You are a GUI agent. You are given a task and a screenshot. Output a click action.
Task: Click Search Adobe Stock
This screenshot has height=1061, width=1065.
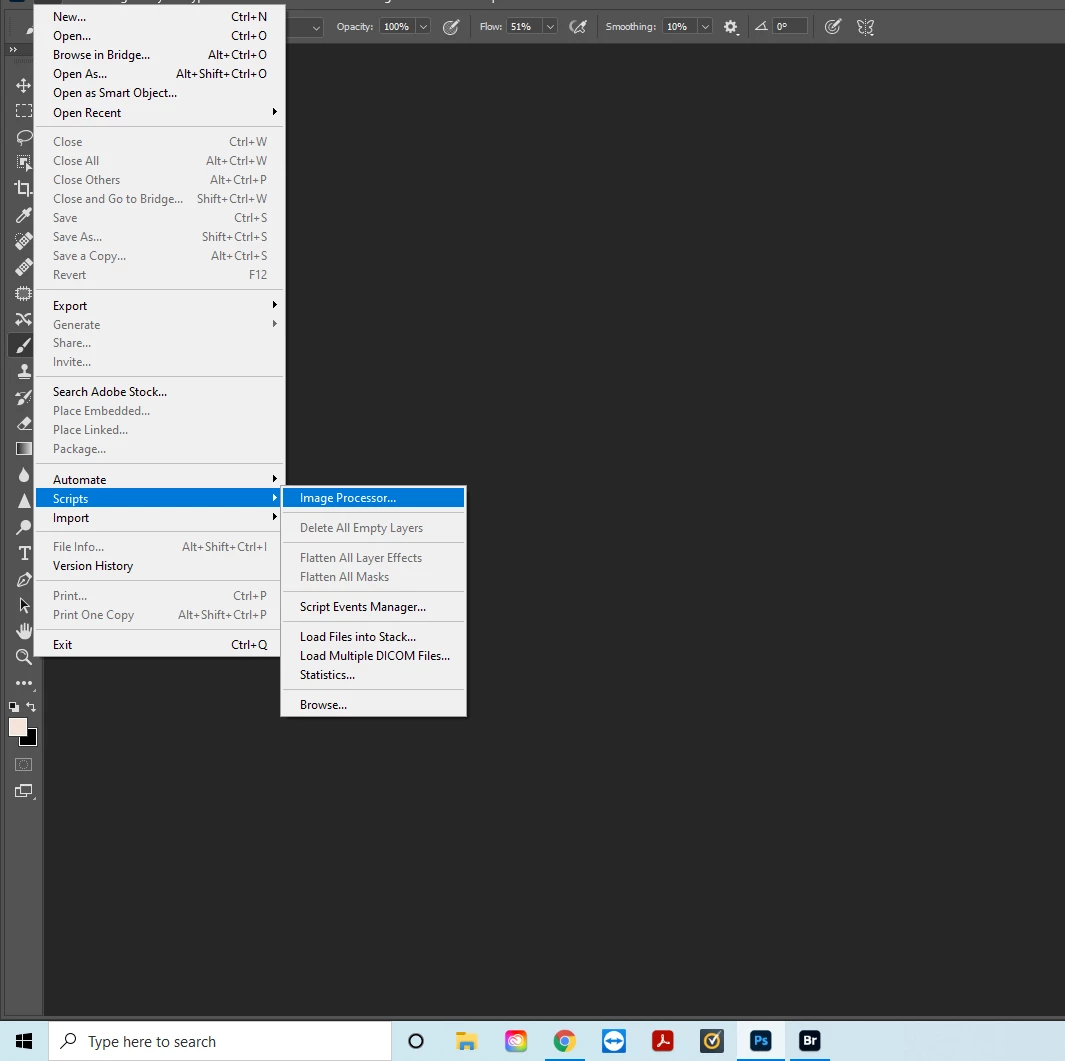click(160, 392)
